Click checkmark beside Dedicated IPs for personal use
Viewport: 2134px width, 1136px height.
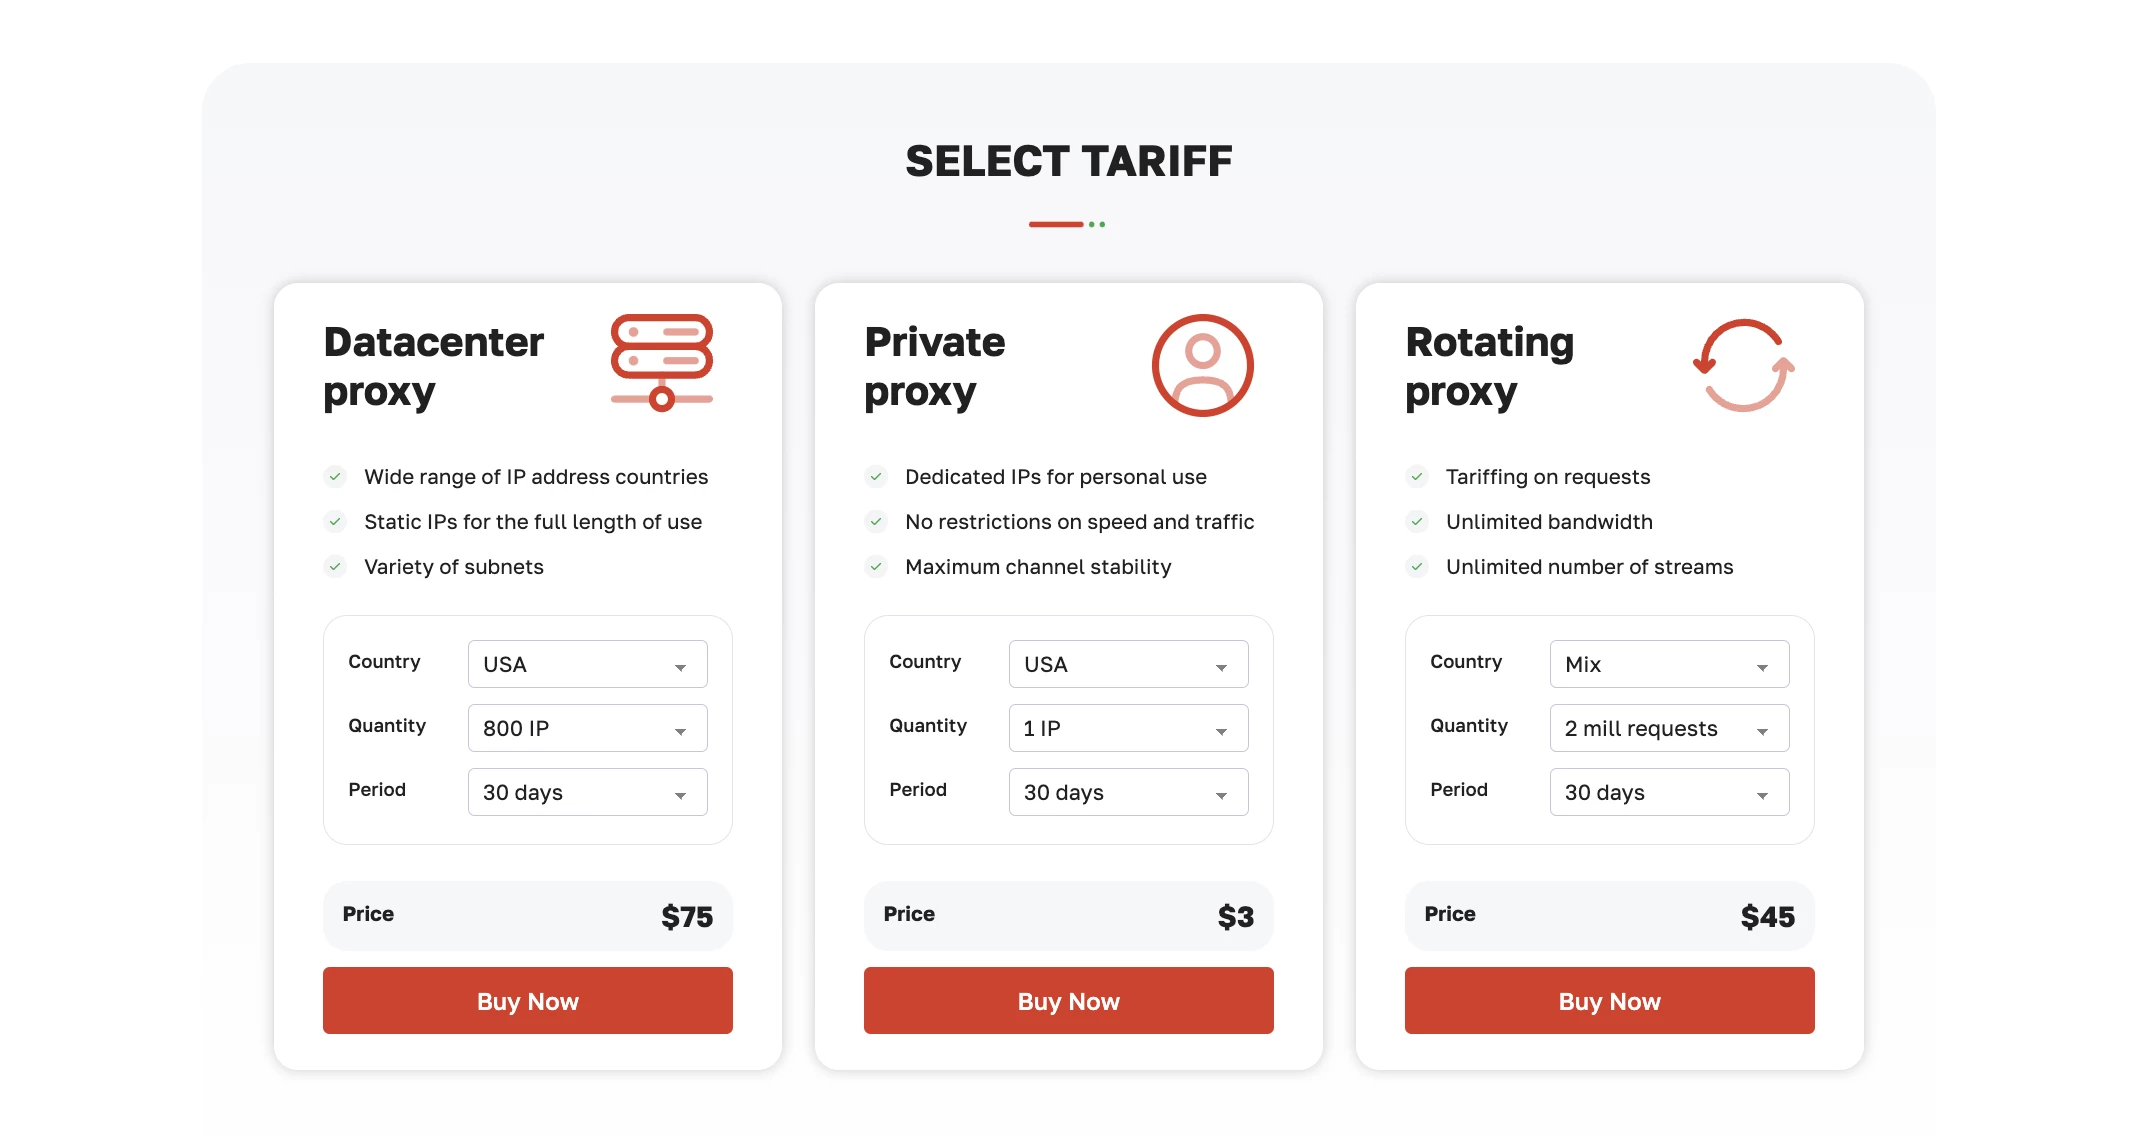[x=876, y=477]
